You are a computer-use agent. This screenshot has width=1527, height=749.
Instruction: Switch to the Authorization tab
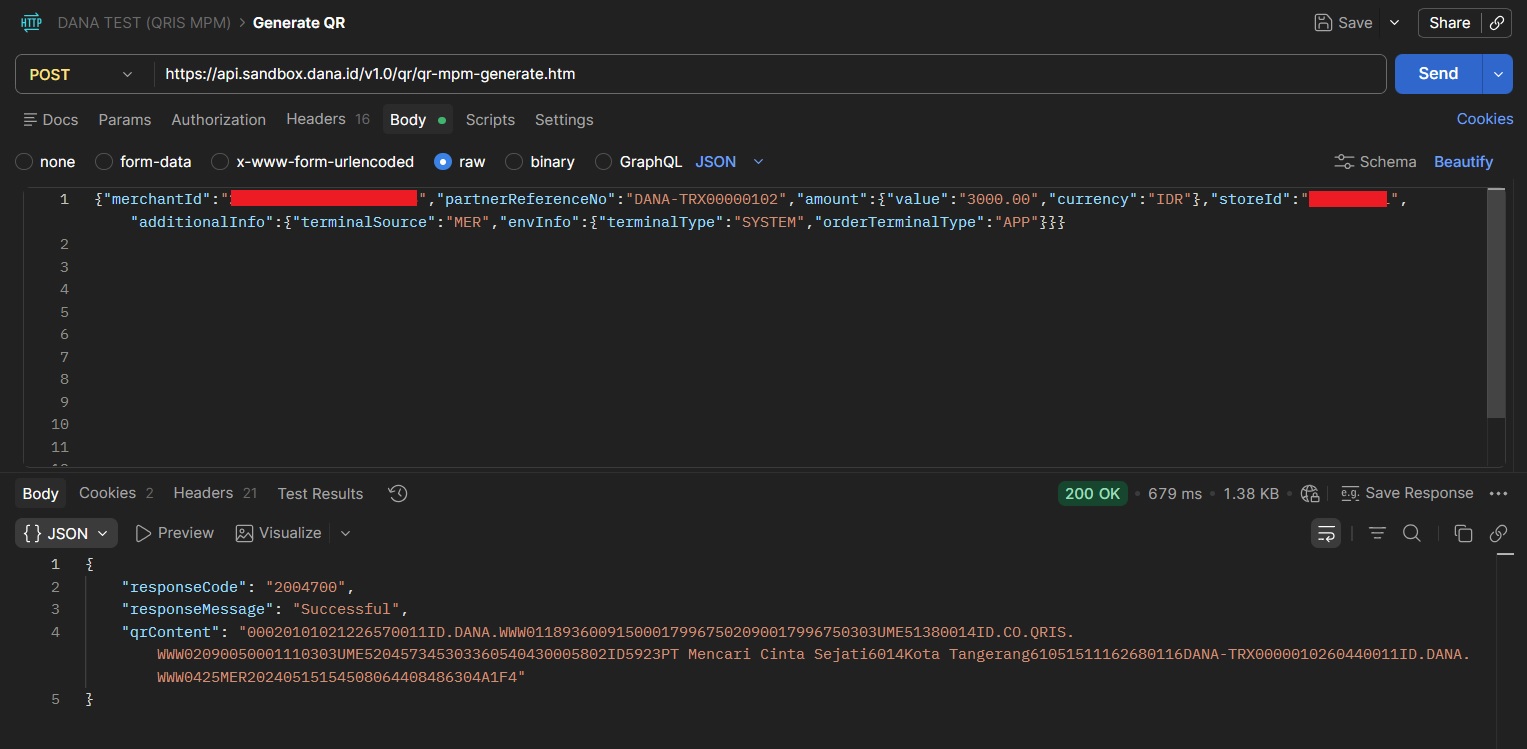pyautogui.click(x=219, y=119)
